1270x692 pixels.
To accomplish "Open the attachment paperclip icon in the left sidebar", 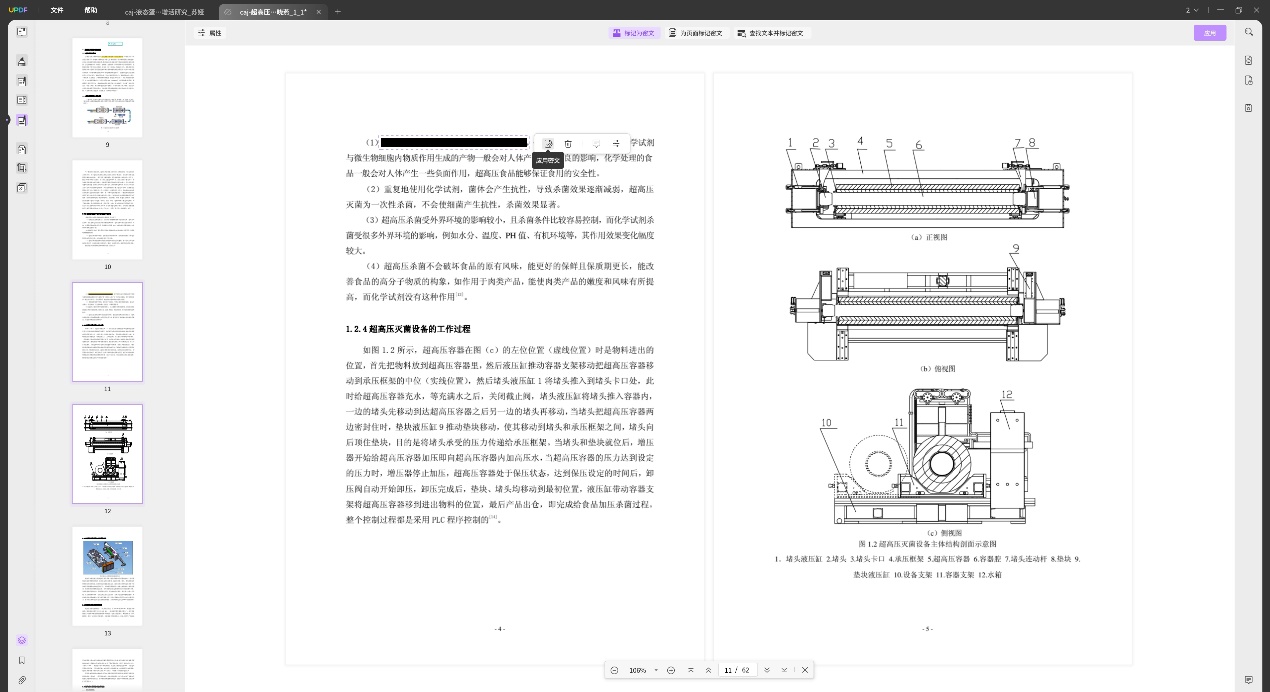I will 22,680.
